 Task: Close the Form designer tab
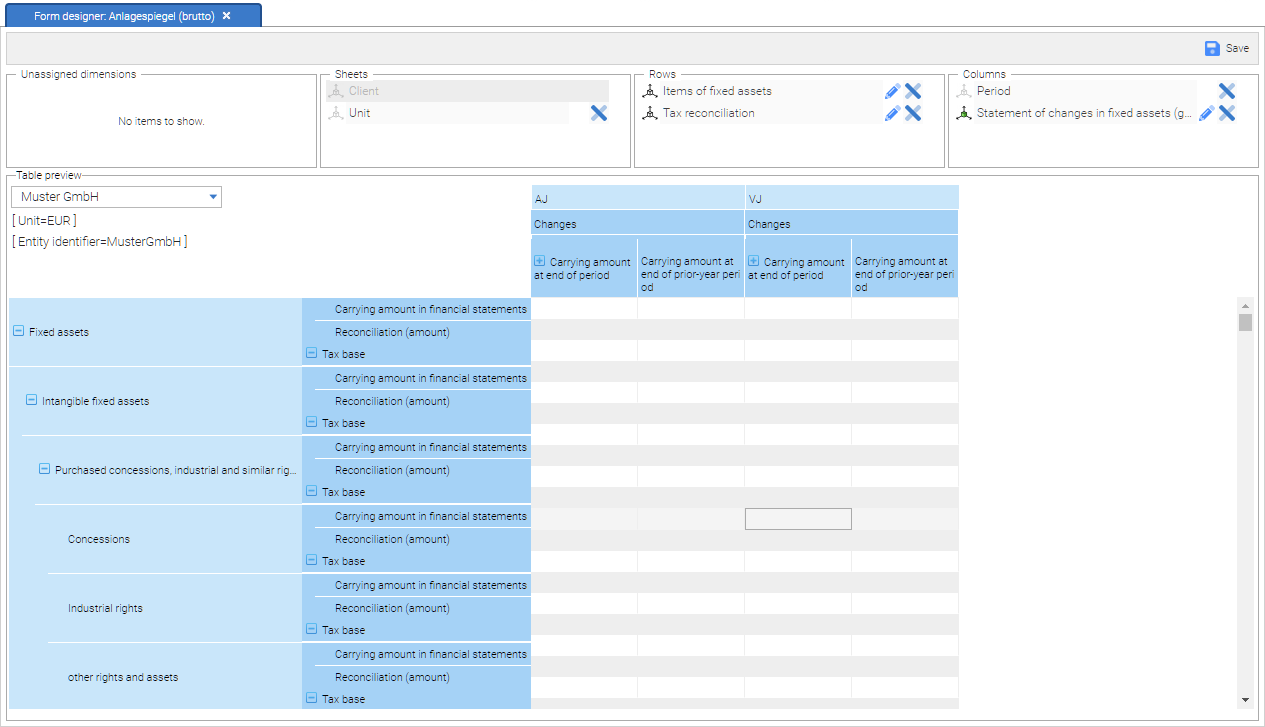coord(227,16)
